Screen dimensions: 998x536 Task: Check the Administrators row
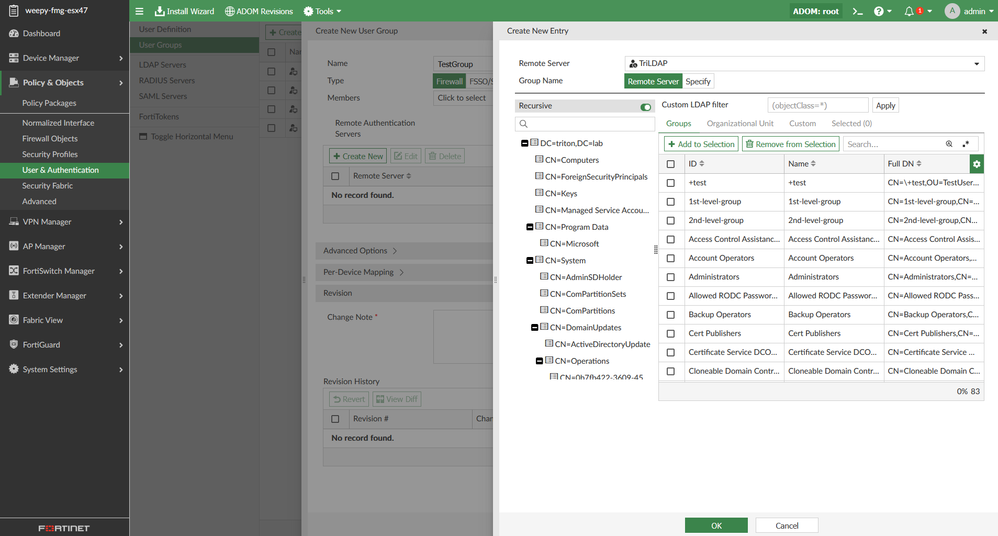tap(670, 277)
